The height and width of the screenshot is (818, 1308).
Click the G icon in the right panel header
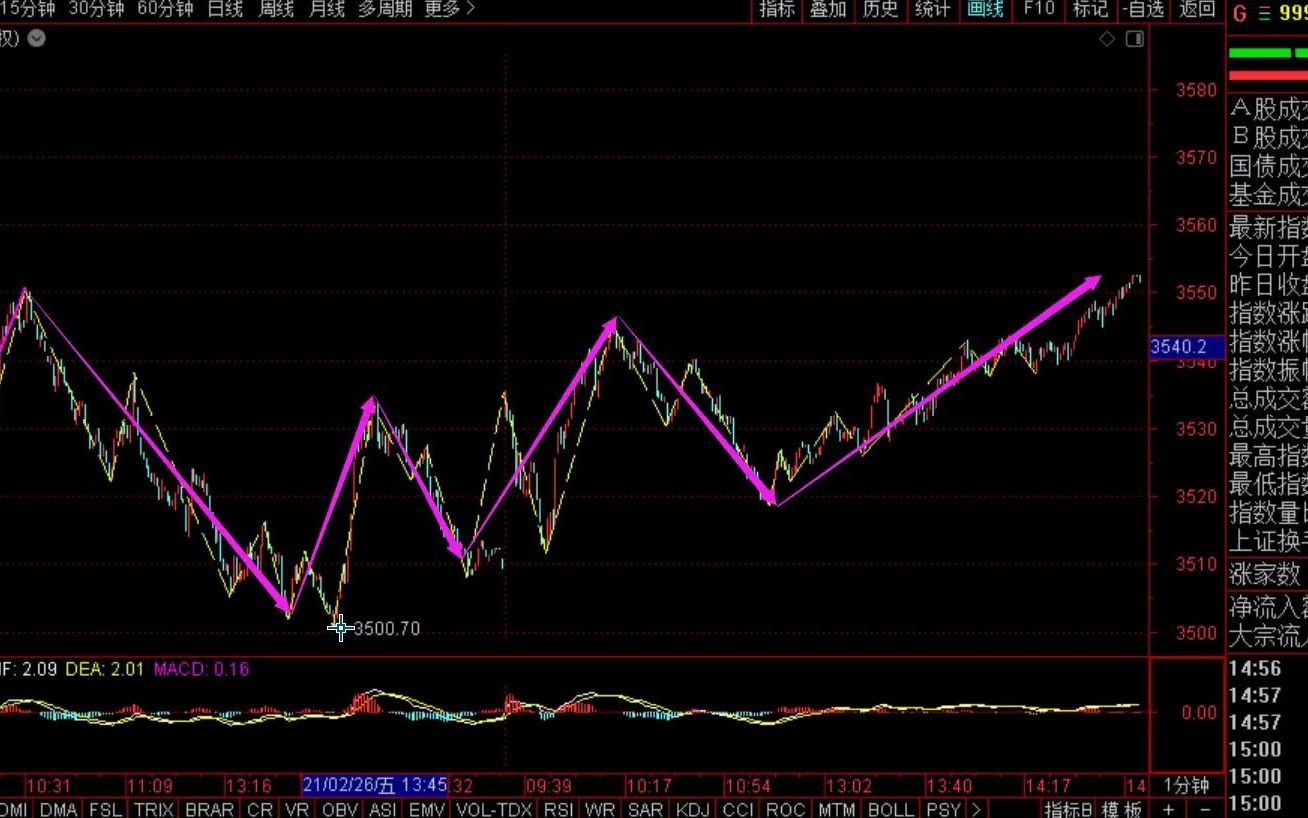[x=1240, y=13]
